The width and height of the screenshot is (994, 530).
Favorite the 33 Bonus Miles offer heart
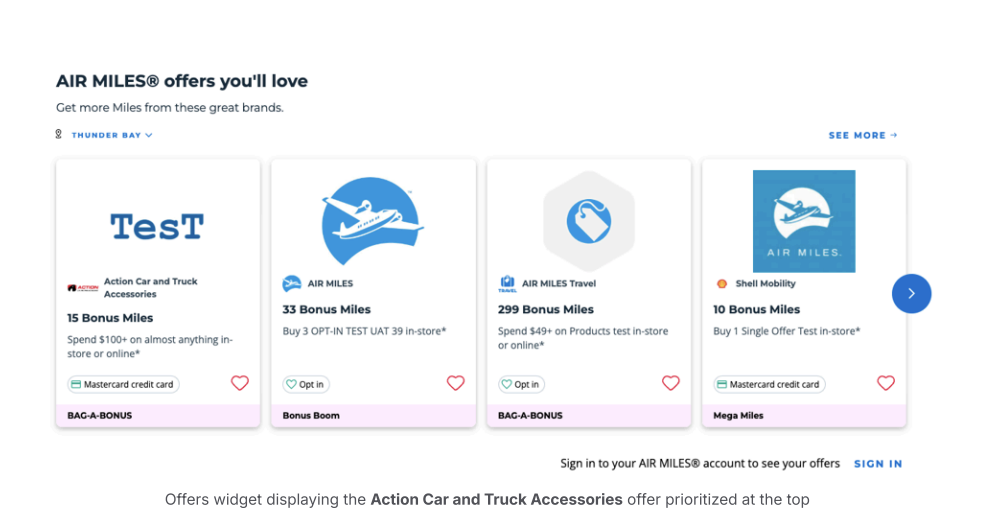[x=455, y=383]
